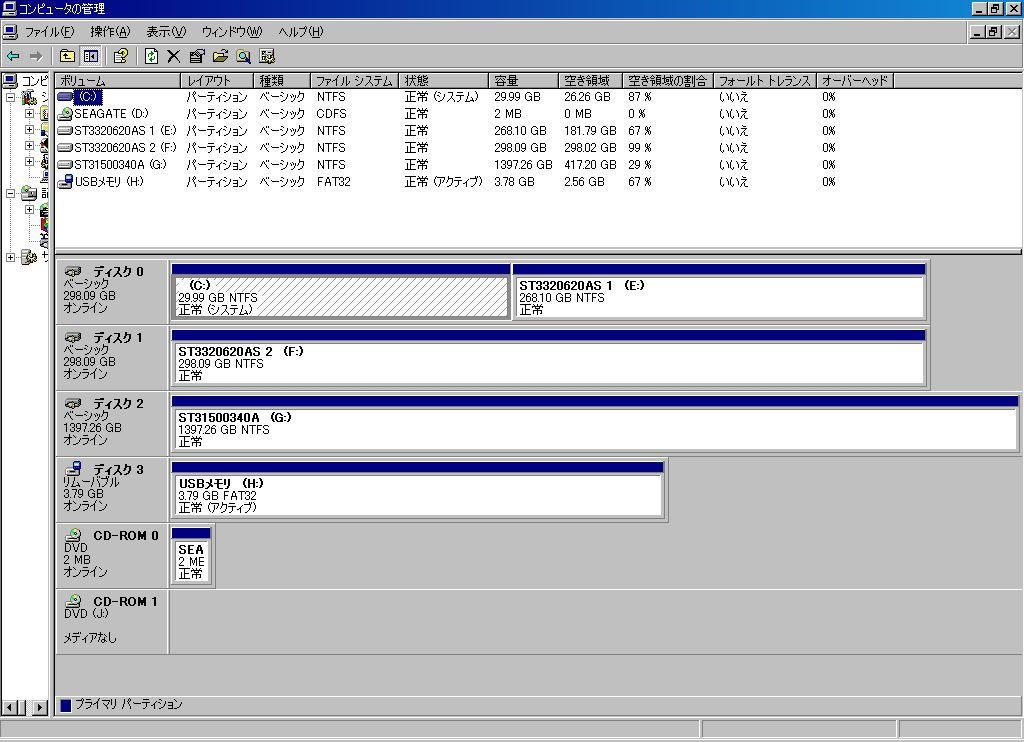Click the Properties toolbar icon
Screen dimensions: 1024x742
click(x=197, y=56)
